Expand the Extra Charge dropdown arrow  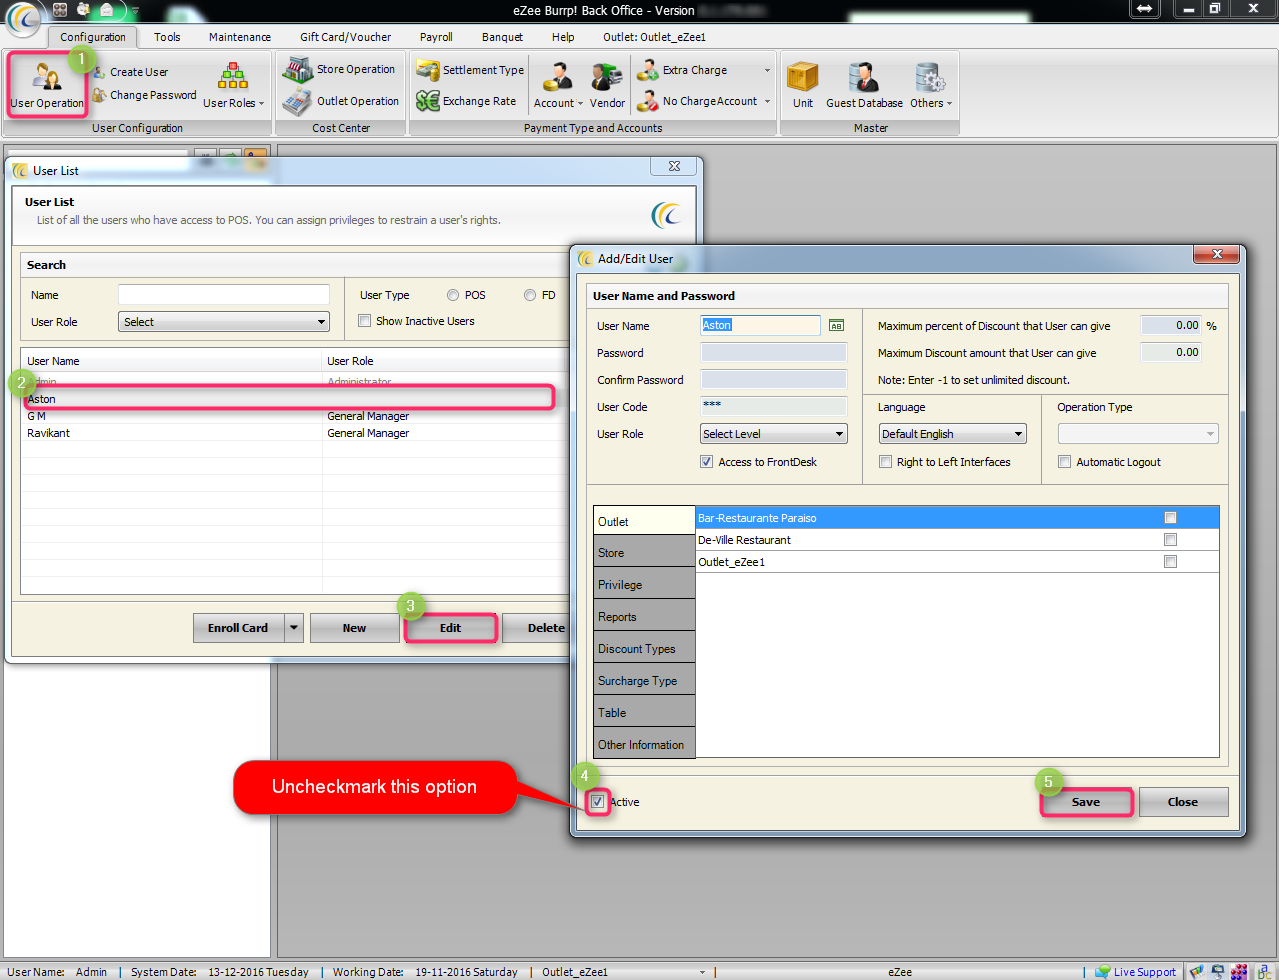pyautogui.click(x=767, y=70)
